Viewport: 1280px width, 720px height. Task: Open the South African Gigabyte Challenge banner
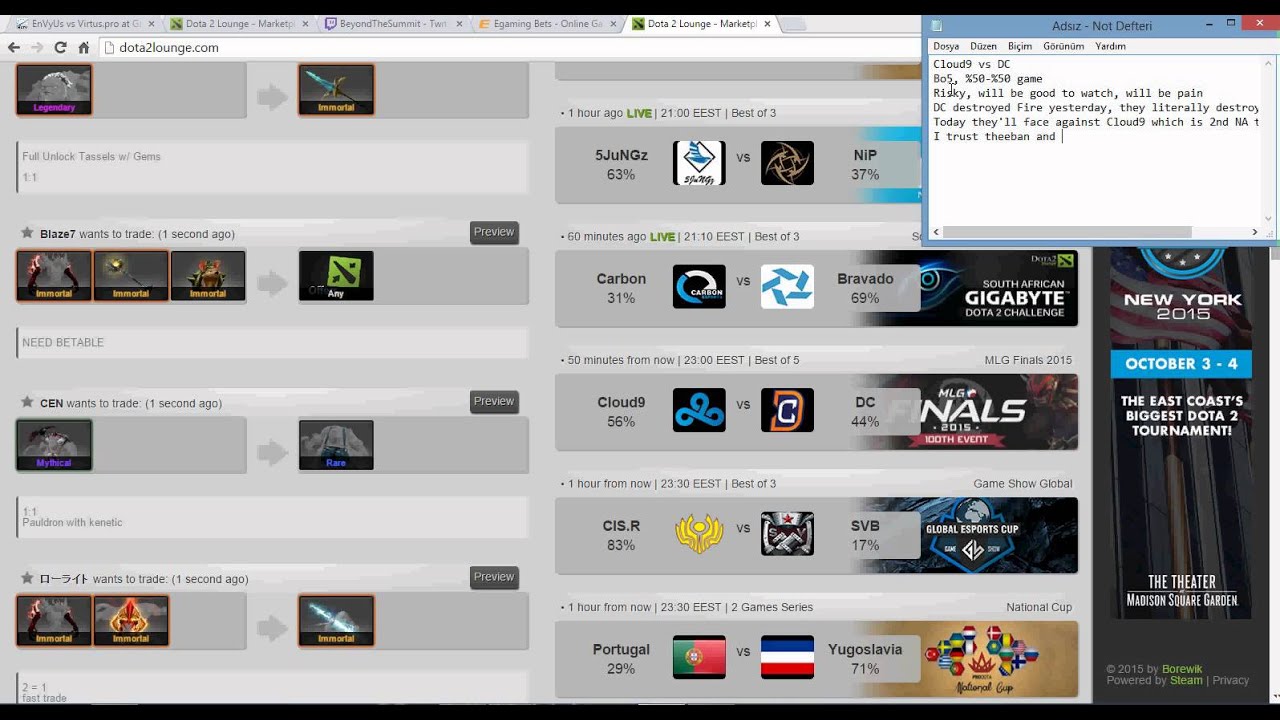998,288
